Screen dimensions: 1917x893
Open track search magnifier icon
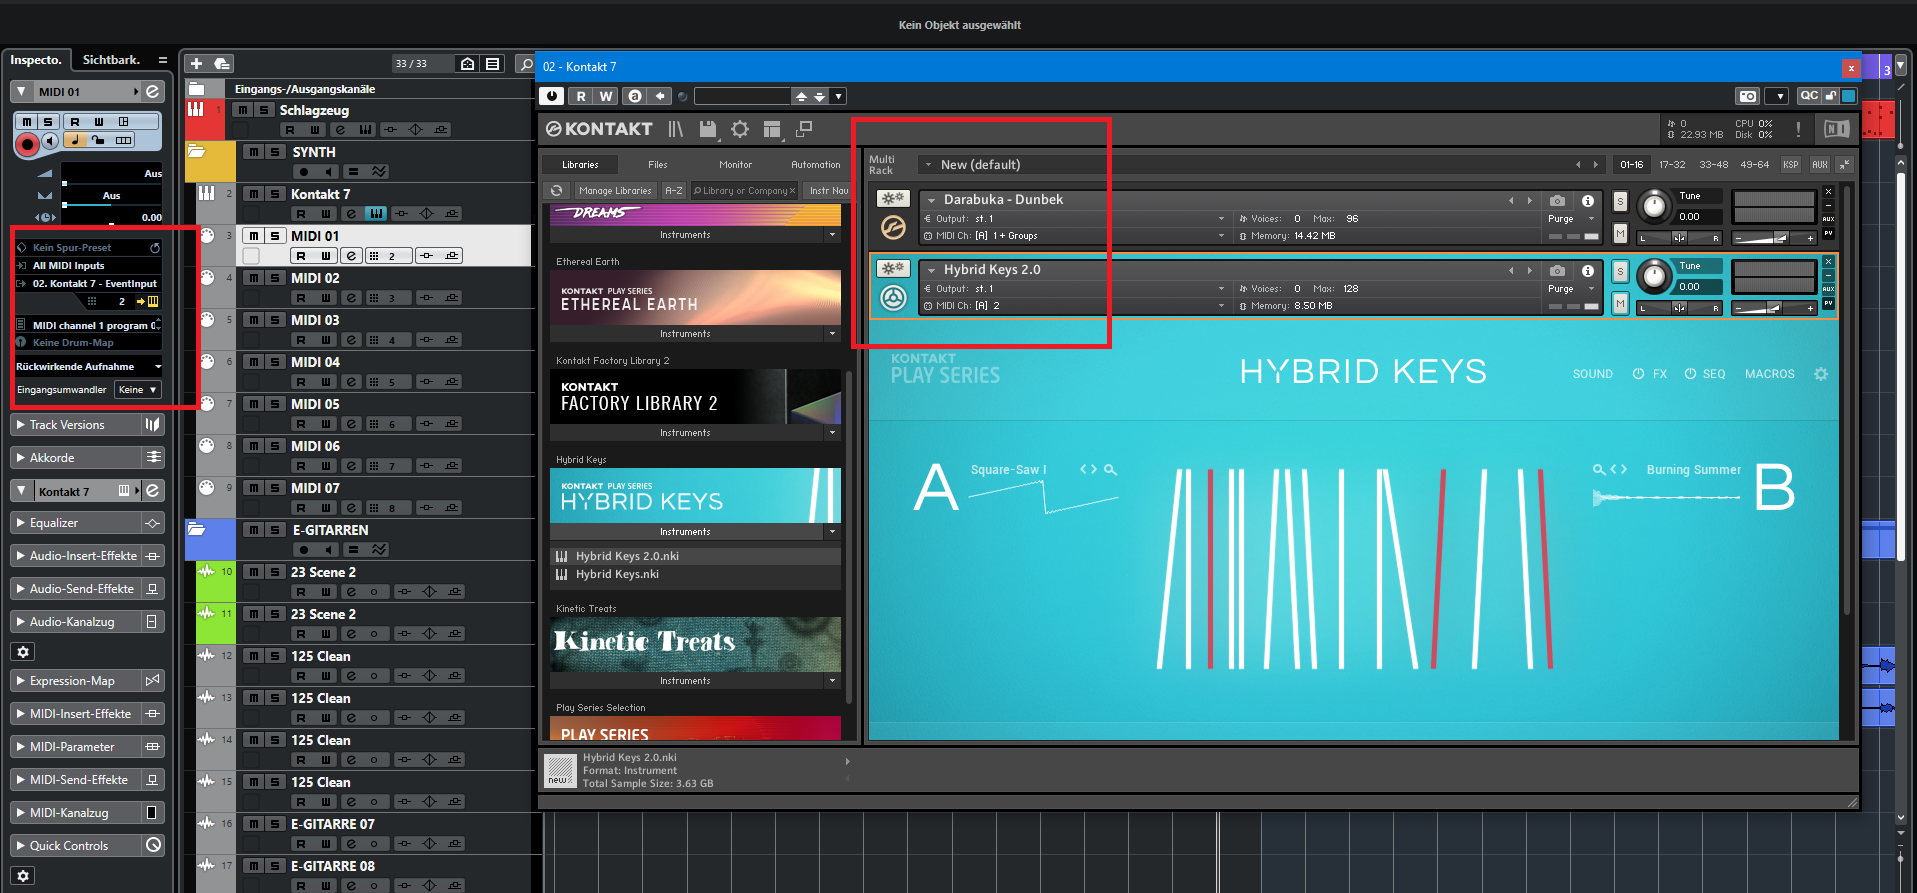click(525, 63)
